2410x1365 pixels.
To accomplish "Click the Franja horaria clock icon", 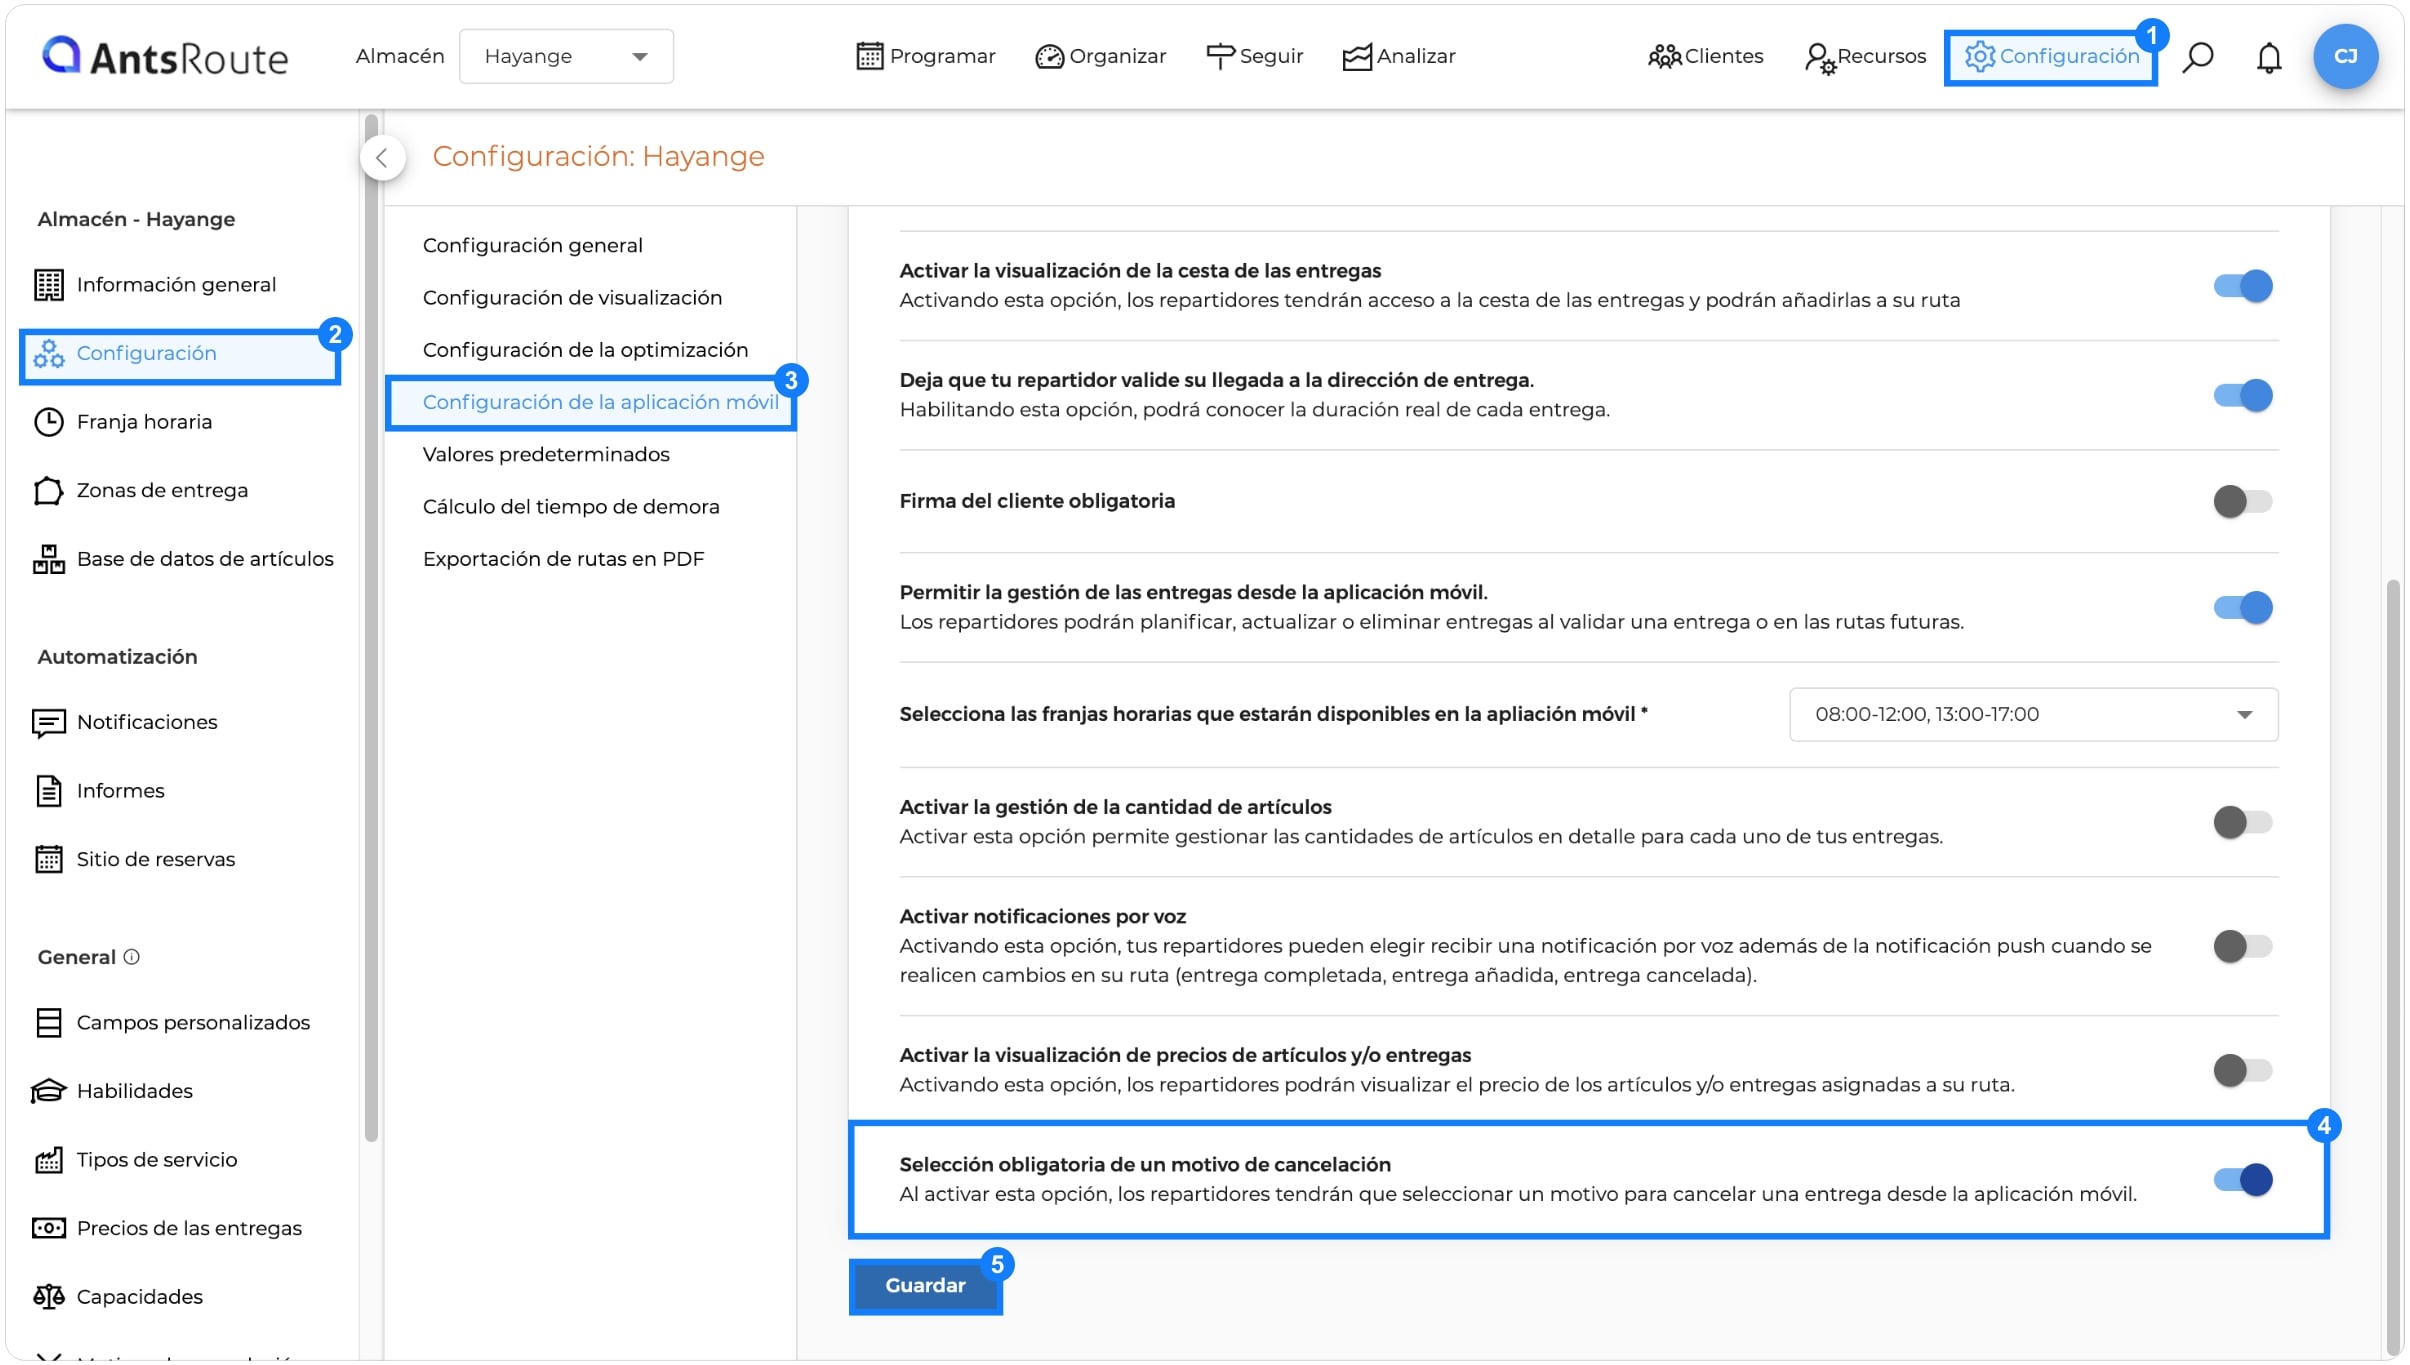I will tap(48, 422).
